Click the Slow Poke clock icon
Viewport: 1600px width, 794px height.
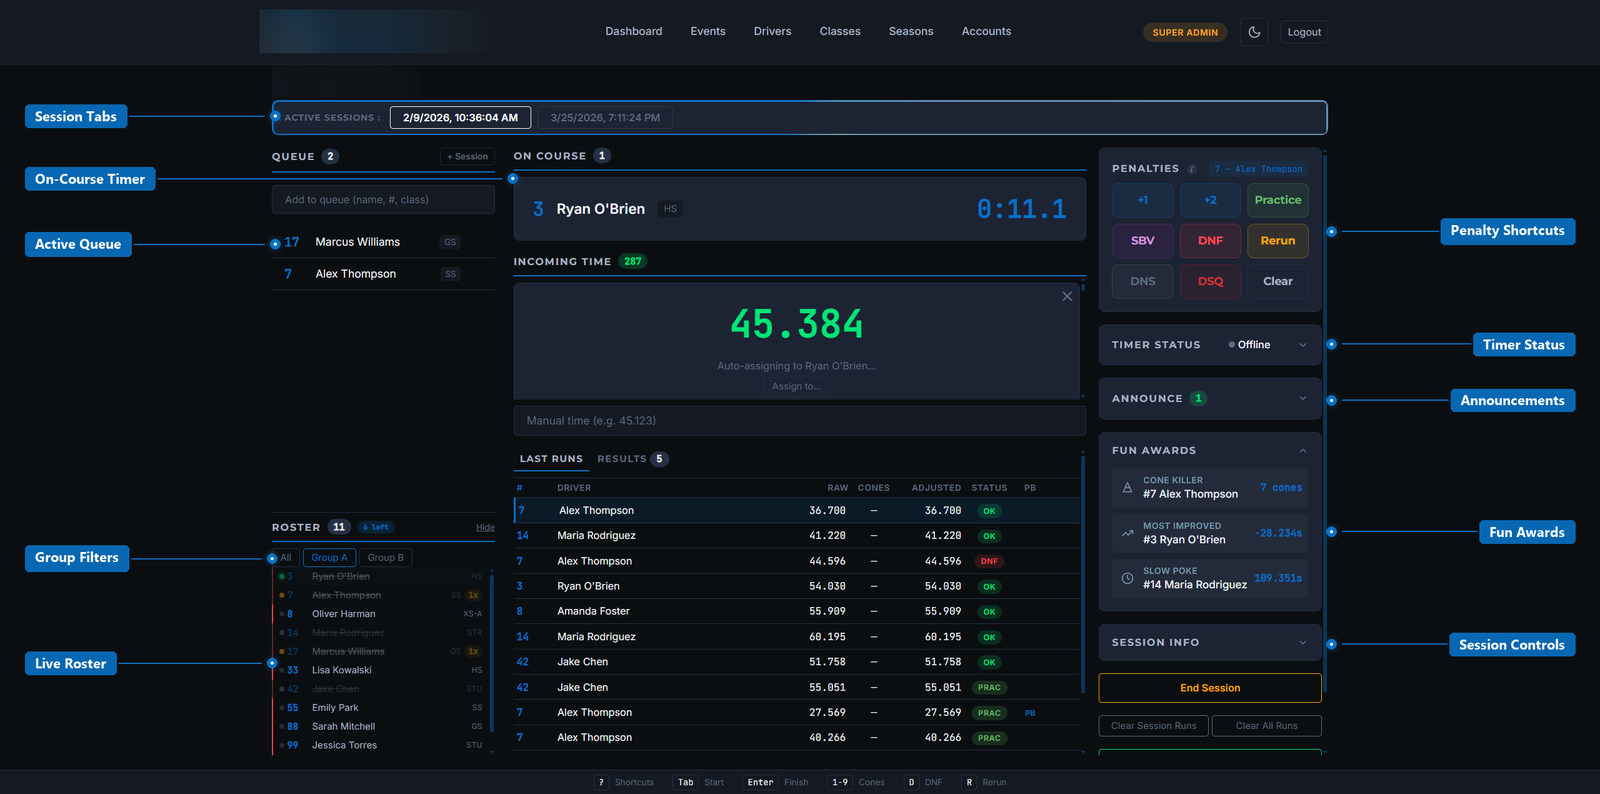(x=1127, y=578)
